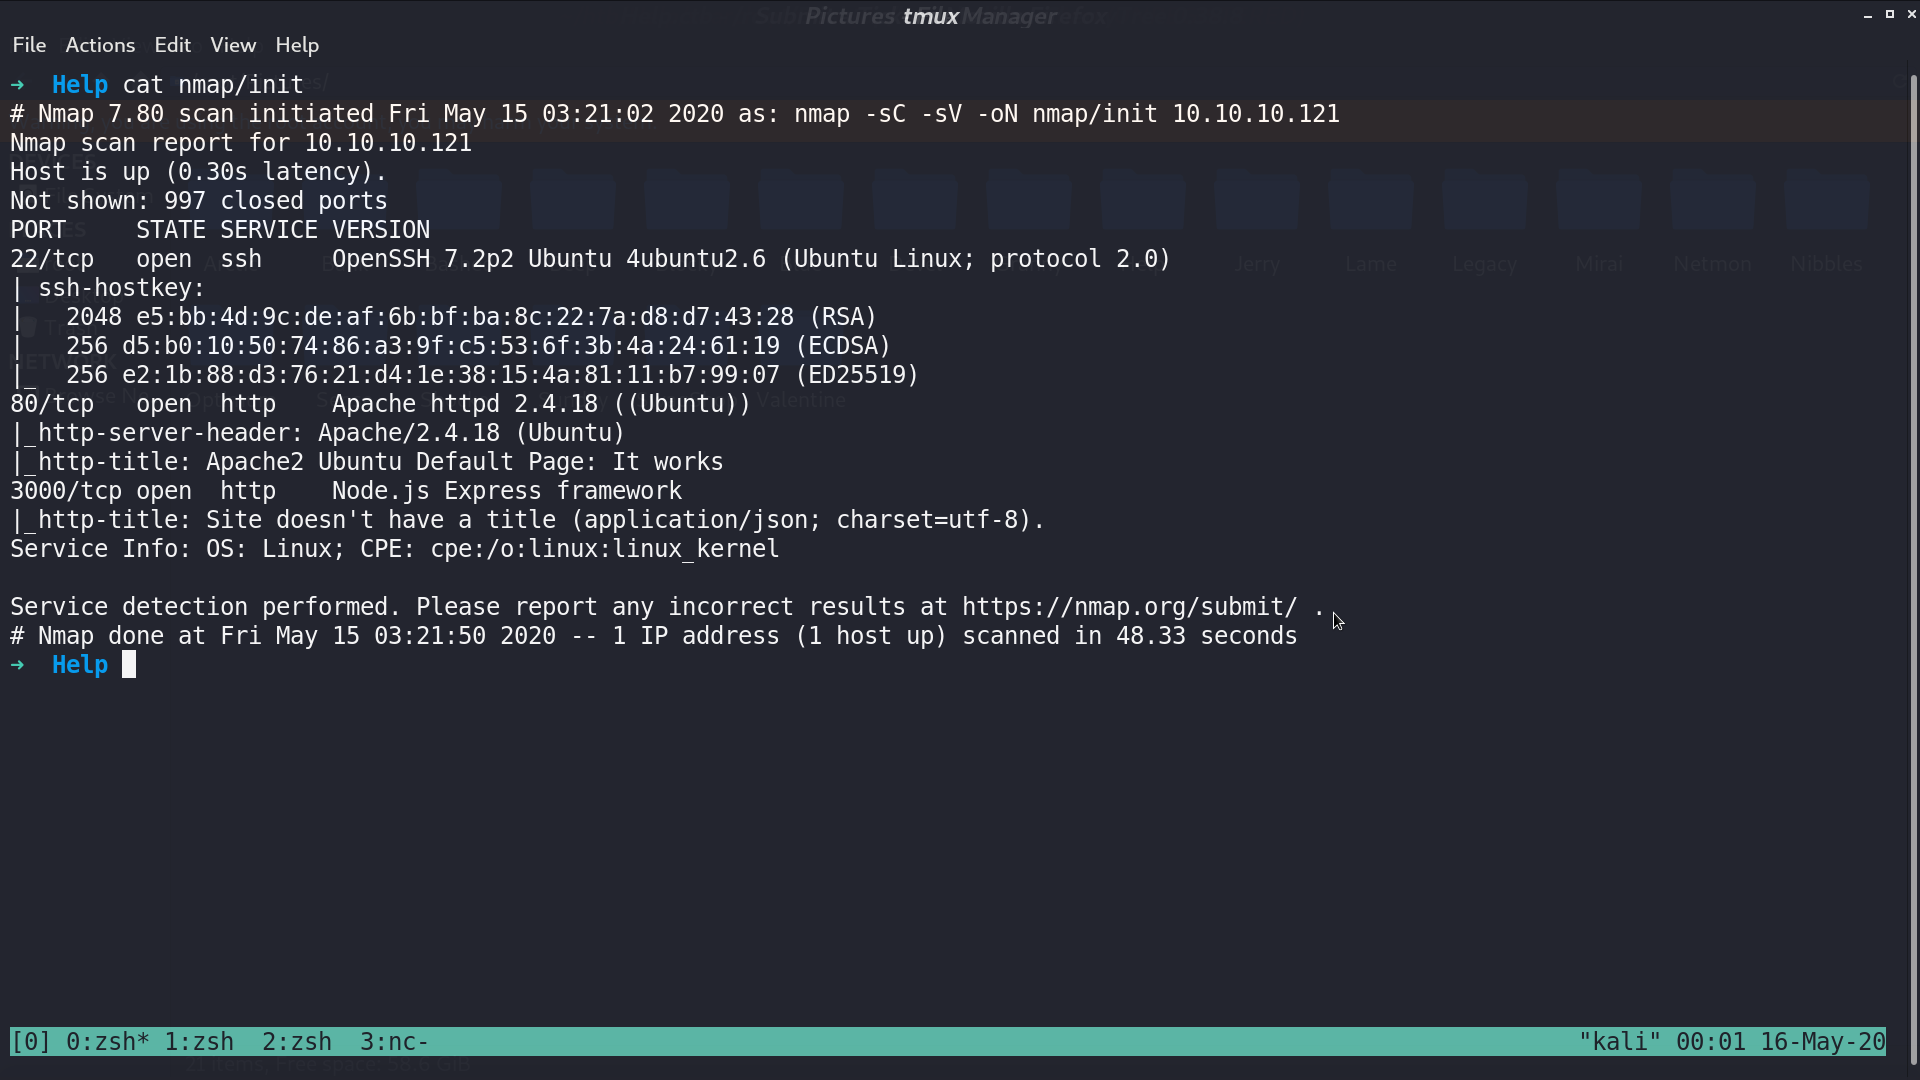Open the Help menu in menu bar
The image size is (1920, 1080).
(x=297, y=45)
